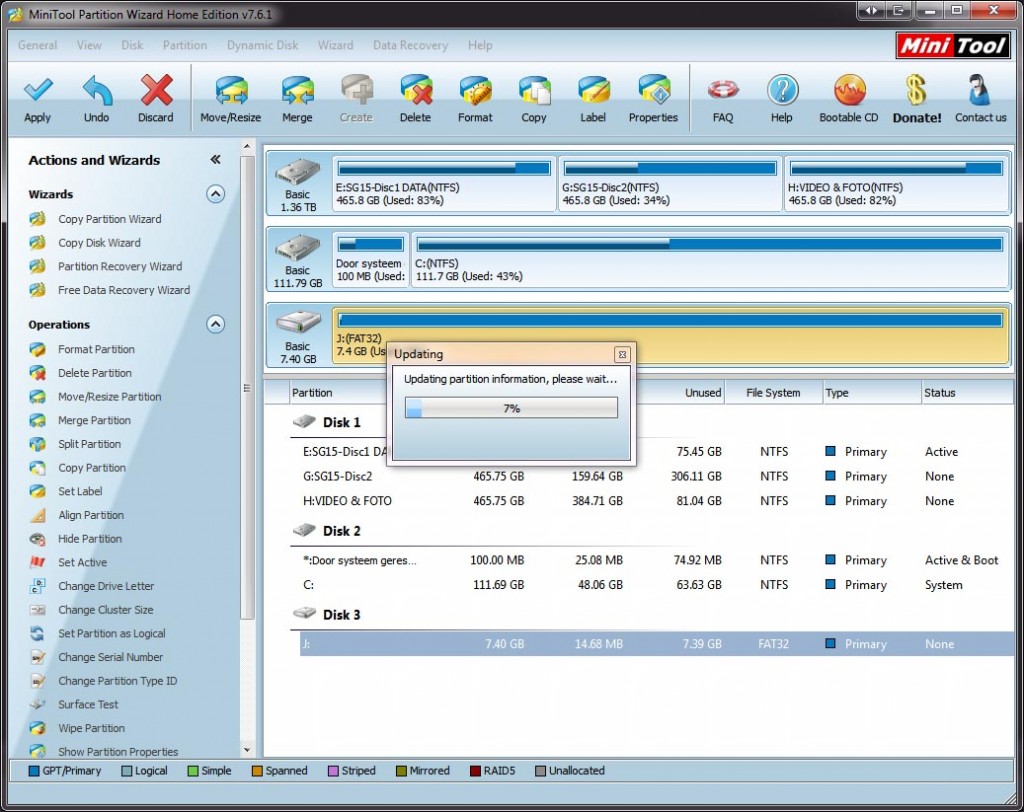Open the FAQ lifebuoy icon
Screen dimensions: 1024x812
pos(723,90)
